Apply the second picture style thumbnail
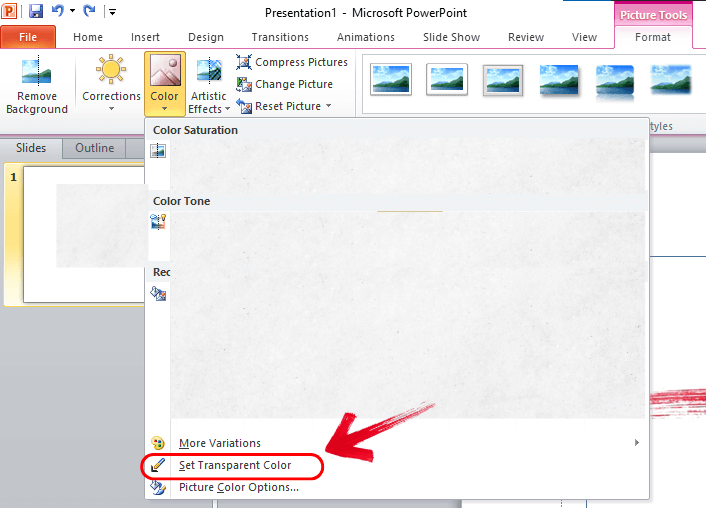 (x=447, y=80)
